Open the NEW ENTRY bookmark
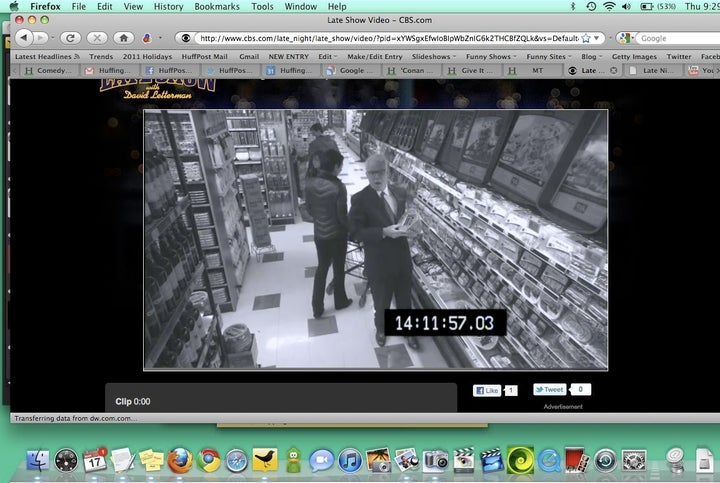The width and height of the screenshot is (720, 483). [288, 56]
